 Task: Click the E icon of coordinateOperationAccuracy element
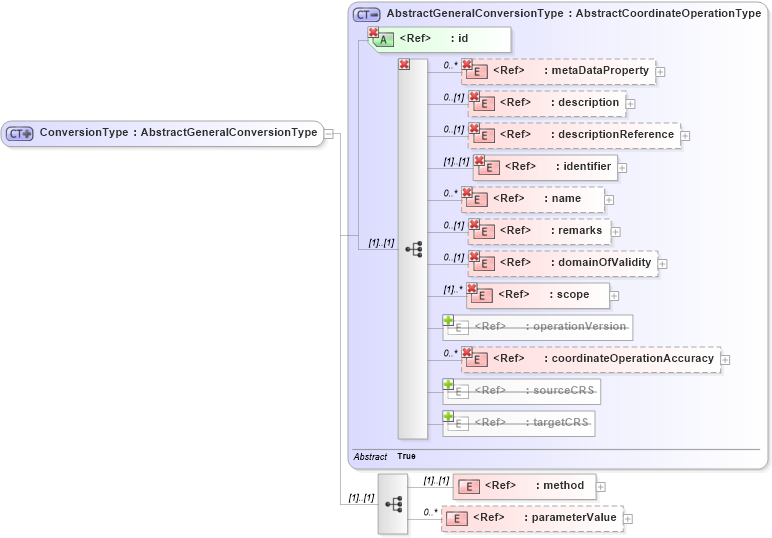pyautogui.click(x=476, y=360)
